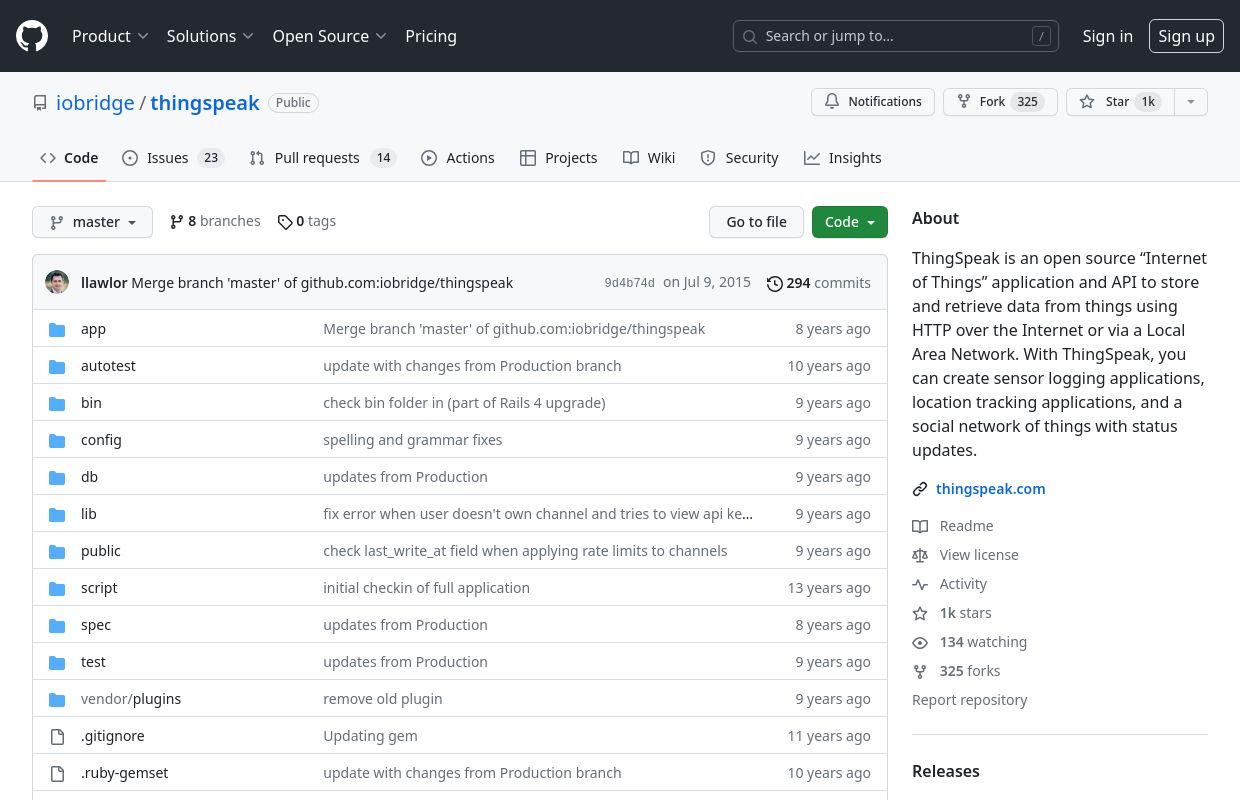Open the green Code dropdown
The image size is (1240, 800).
click(850, 222)
